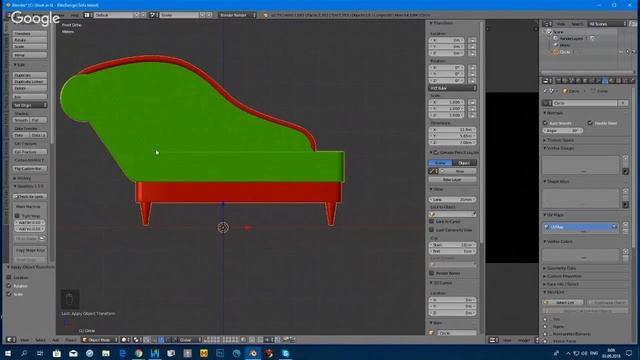
Task: Open the Scene properties tab
Action: [572, 81]
